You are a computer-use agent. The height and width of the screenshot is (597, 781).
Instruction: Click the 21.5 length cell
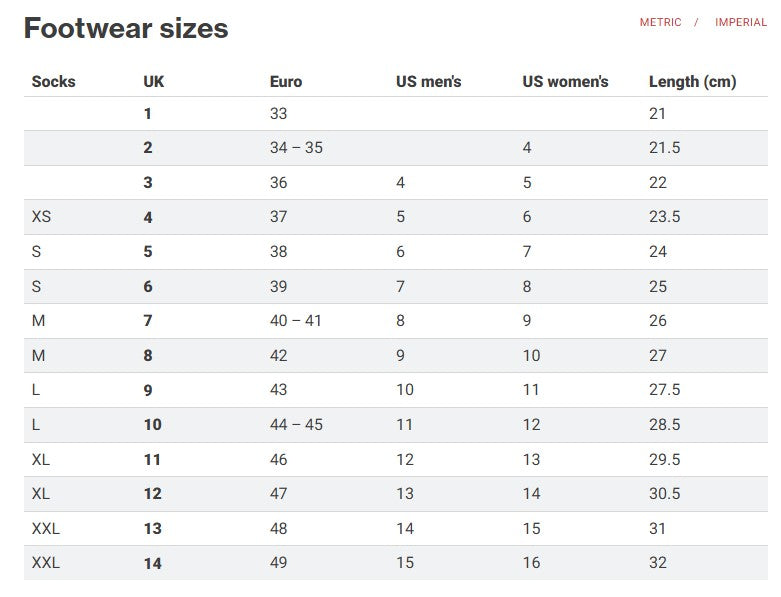pos(664,148)
